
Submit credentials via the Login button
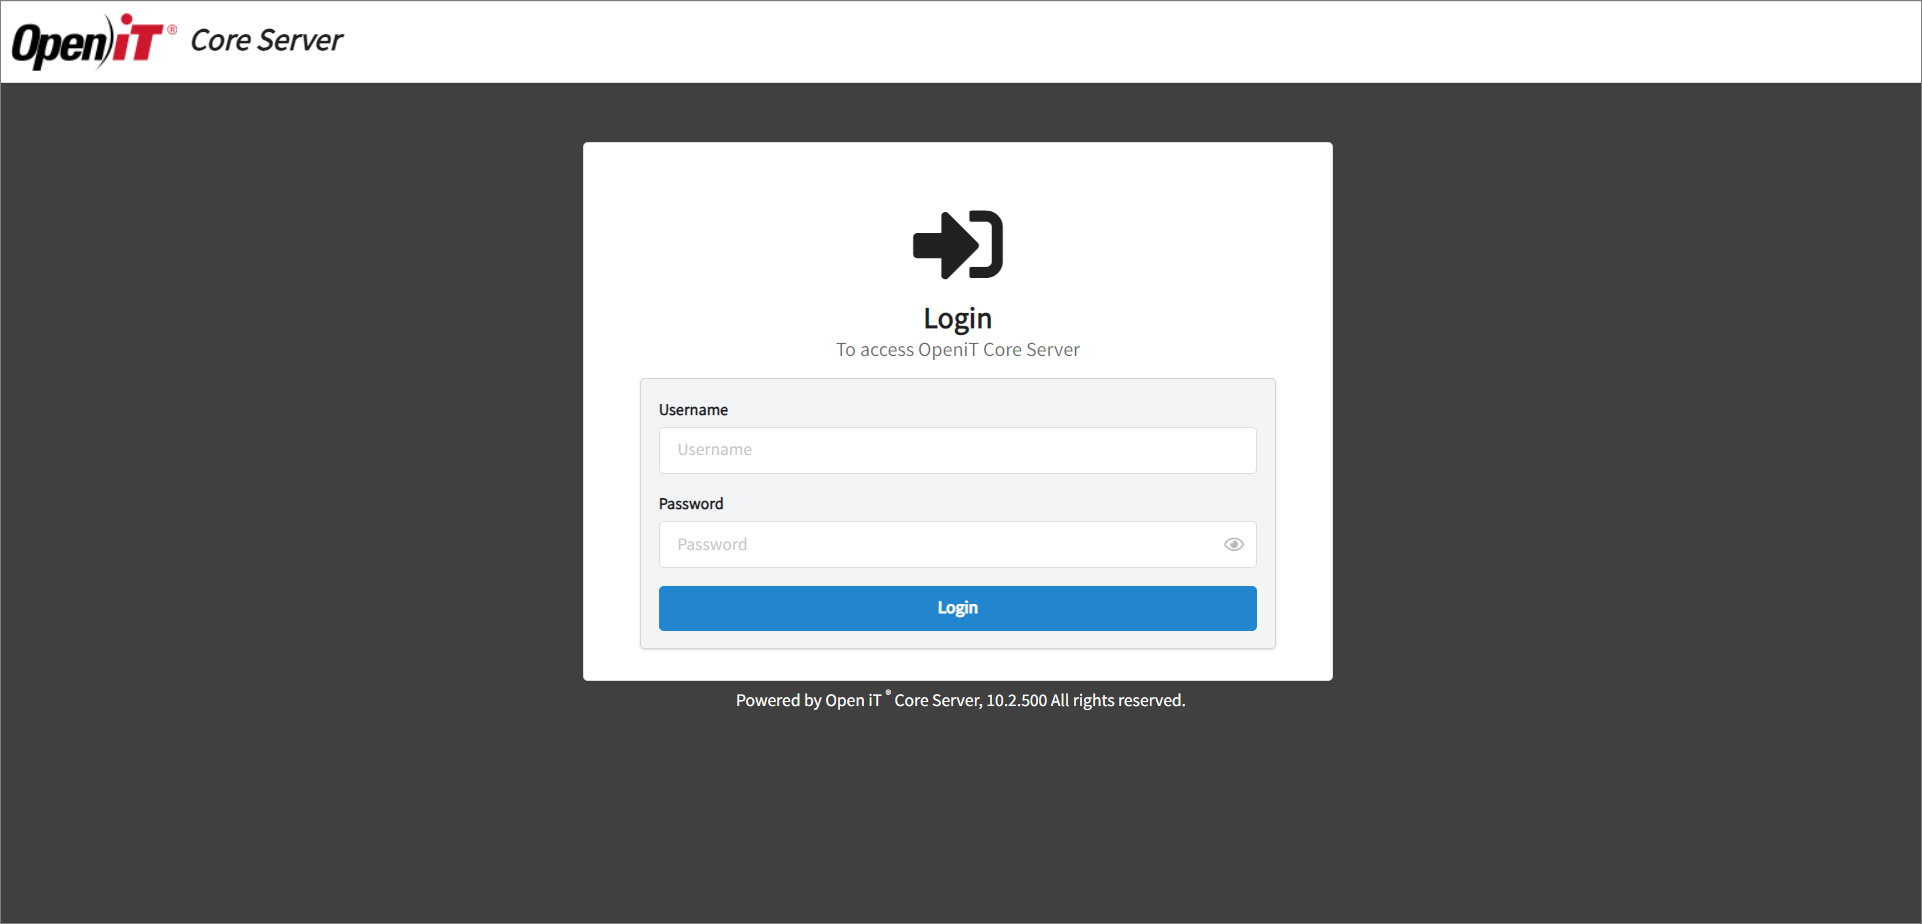click(x=957, y=608)
